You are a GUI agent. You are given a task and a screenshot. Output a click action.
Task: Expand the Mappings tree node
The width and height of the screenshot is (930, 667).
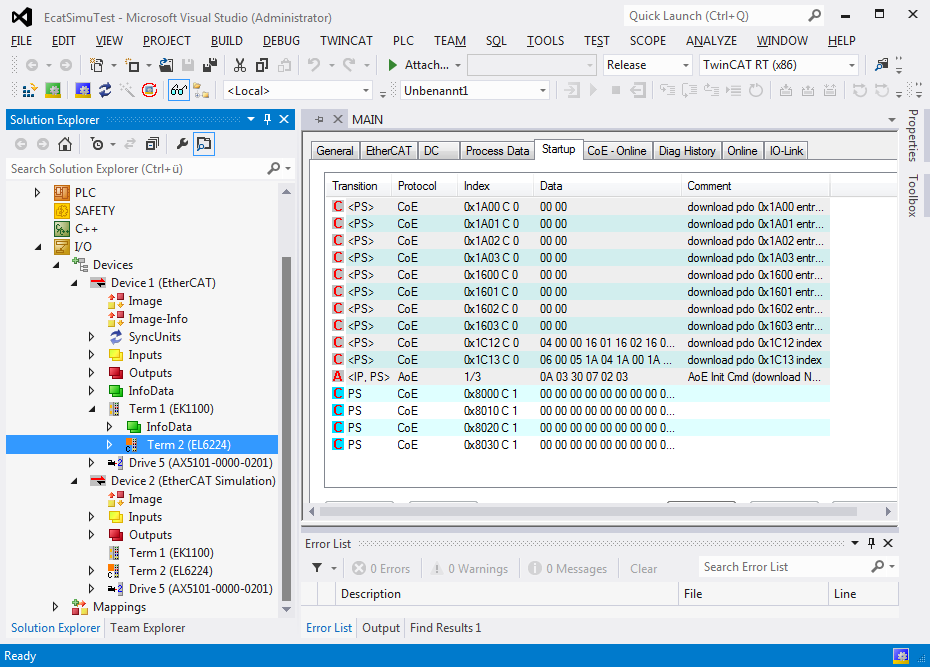coord(55,607)
